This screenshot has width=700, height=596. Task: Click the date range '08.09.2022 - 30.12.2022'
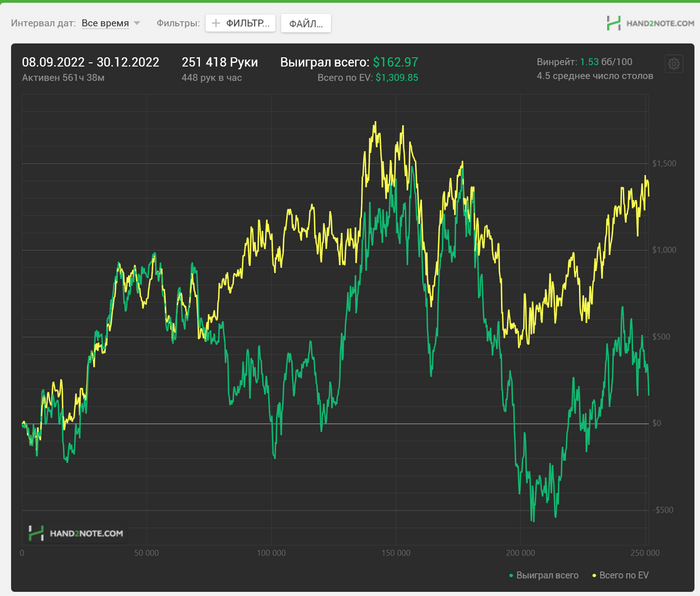(91, 62)
